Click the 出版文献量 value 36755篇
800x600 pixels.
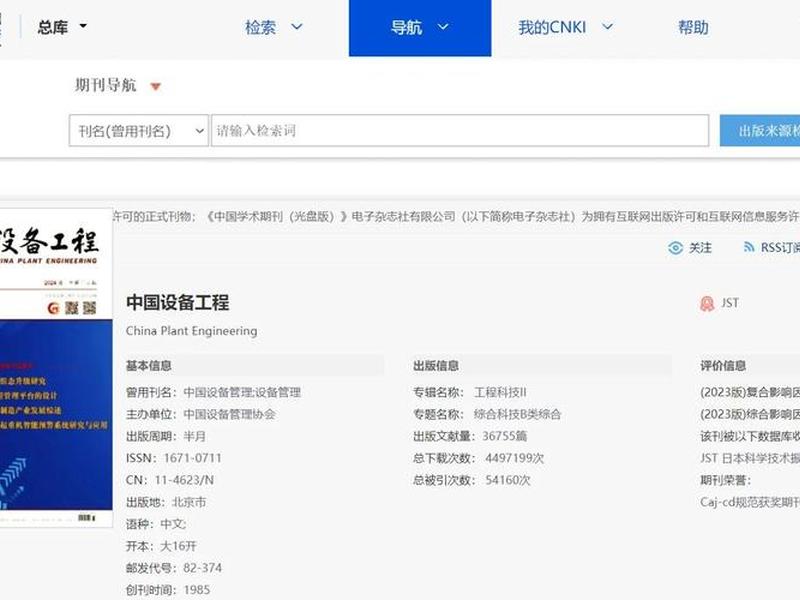point(505,436)
